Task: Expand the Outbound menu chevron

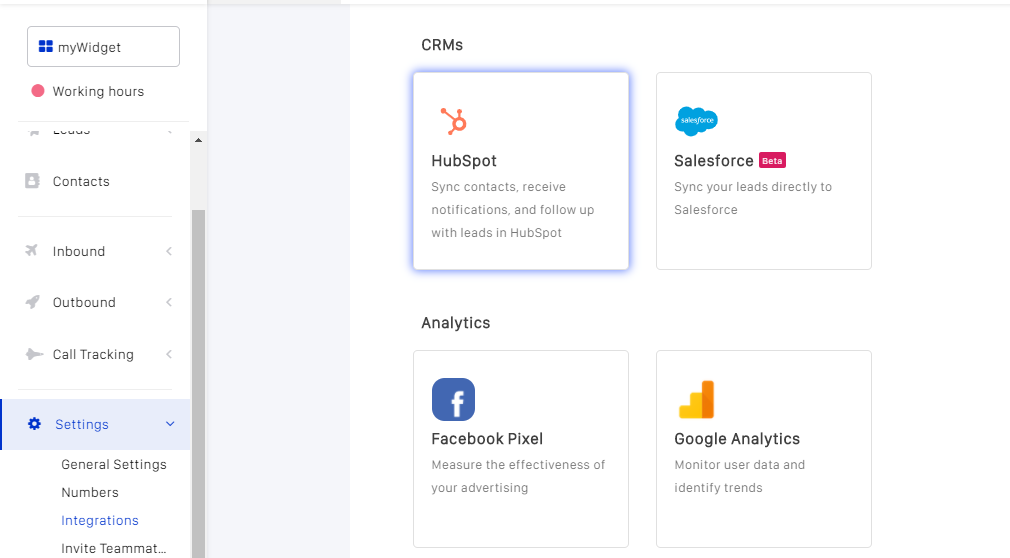Action: coord(169,302)
